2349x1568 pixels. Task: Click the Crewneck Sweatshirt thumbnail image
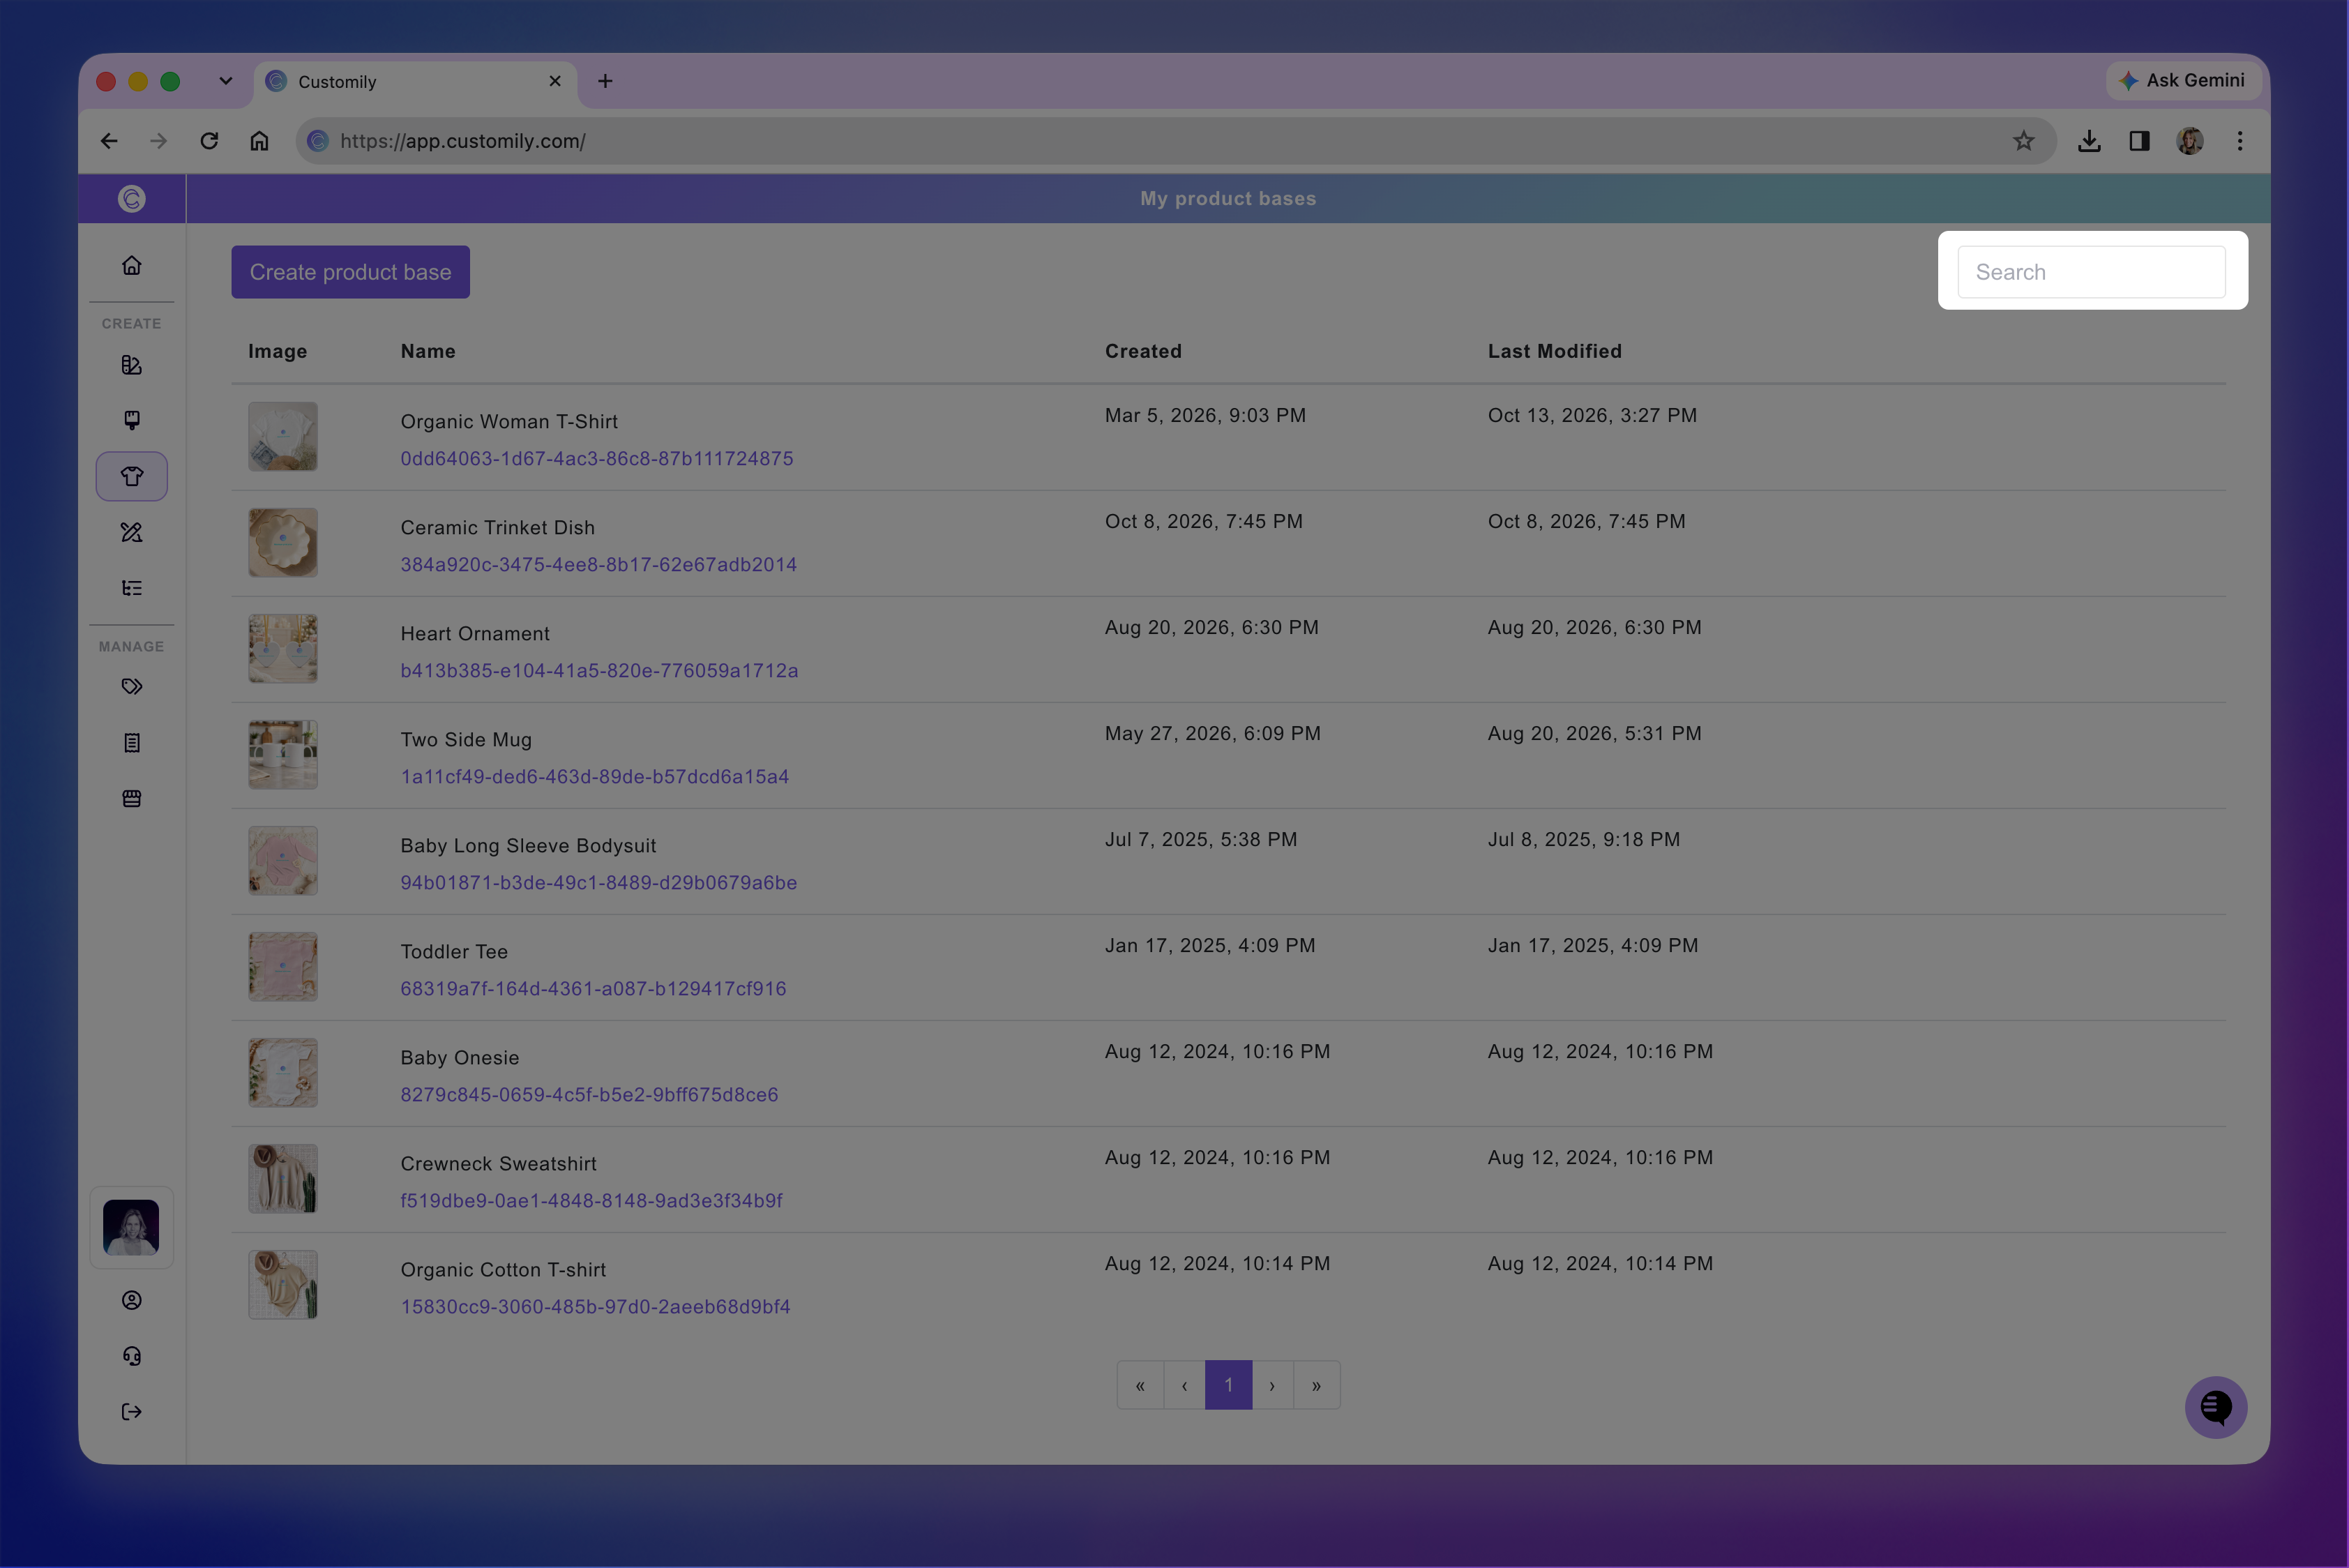pyautogui.click(x=283, y=1179)
